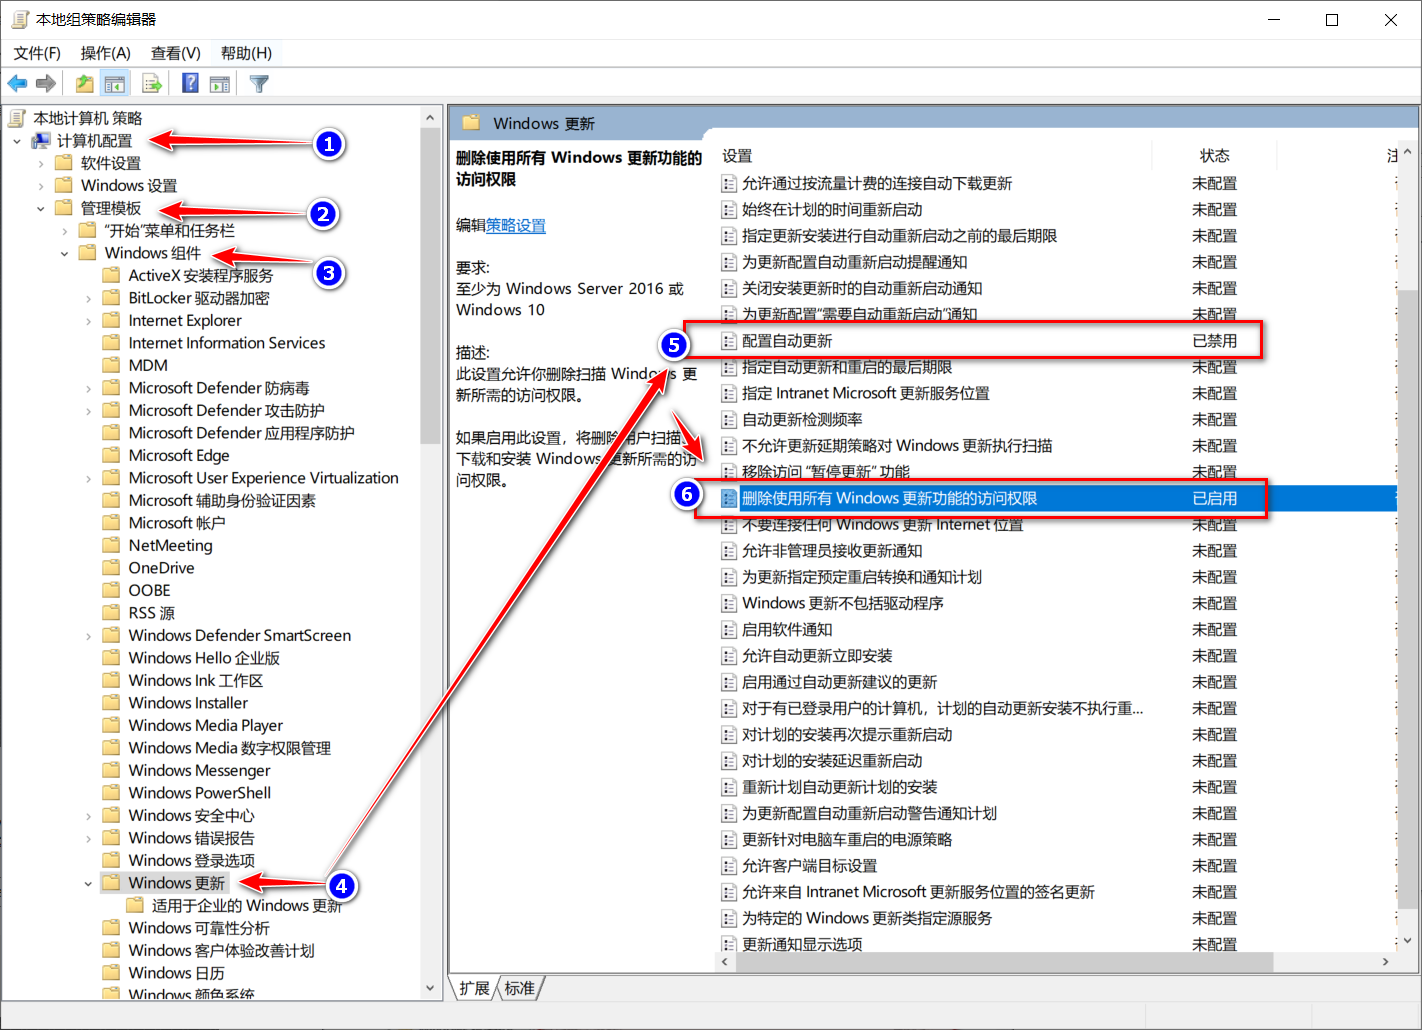The image size is (1422, 1030).
Task: Select the Internet Information Services tree item
Action: [227, 343]
